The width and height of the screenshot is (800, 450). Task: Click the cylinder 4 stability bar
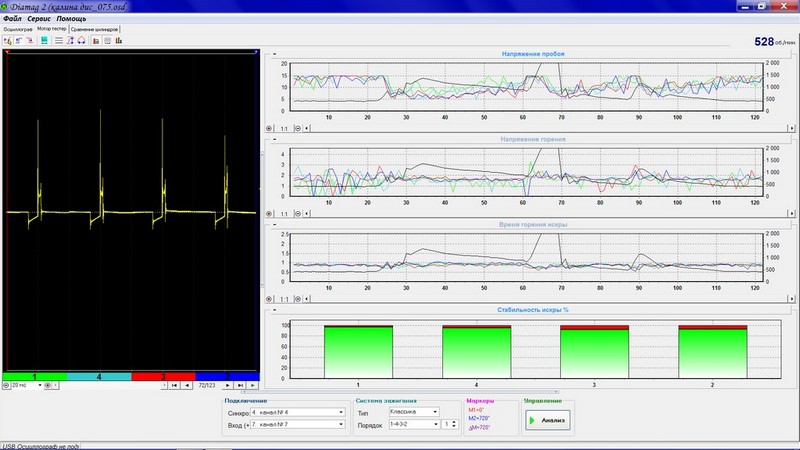pos(477,352)
